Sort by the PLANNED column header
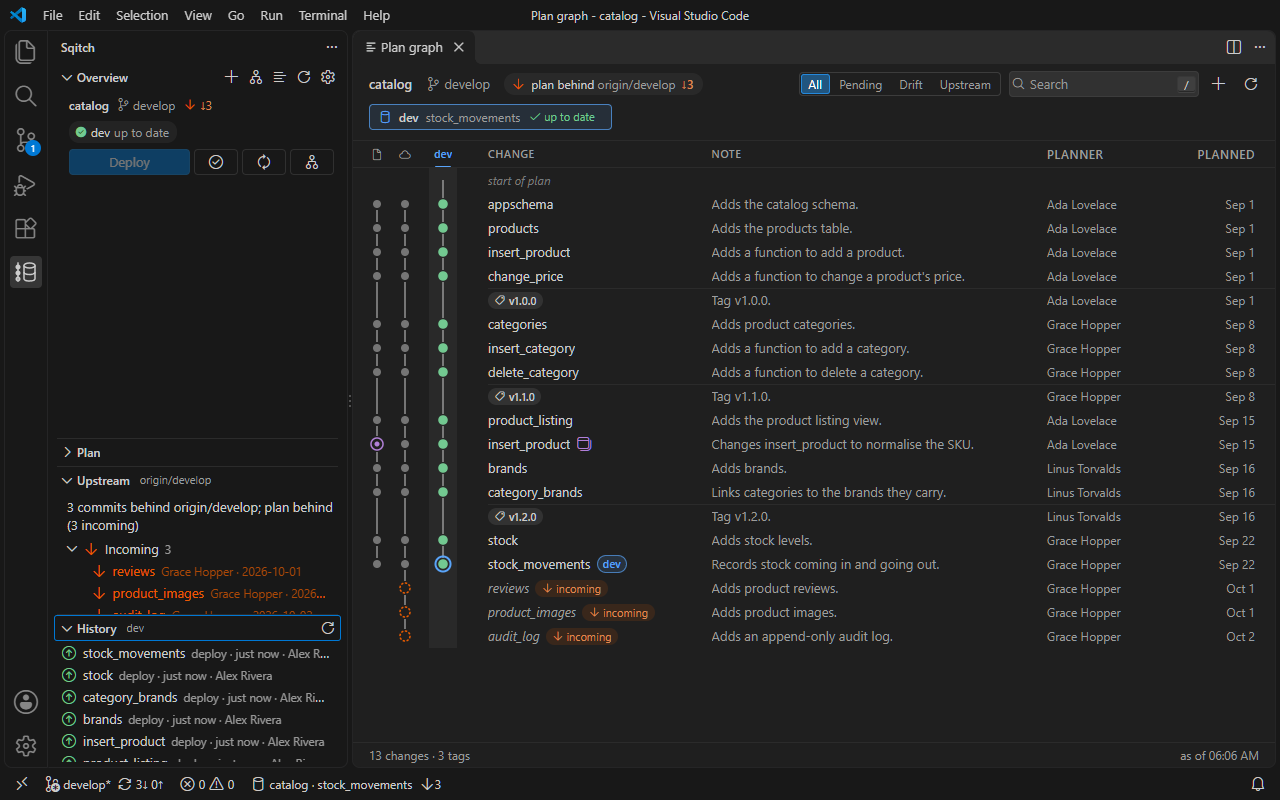Image resolution: width=1280 pixels, height=800 pixels. pos(1225,154)
